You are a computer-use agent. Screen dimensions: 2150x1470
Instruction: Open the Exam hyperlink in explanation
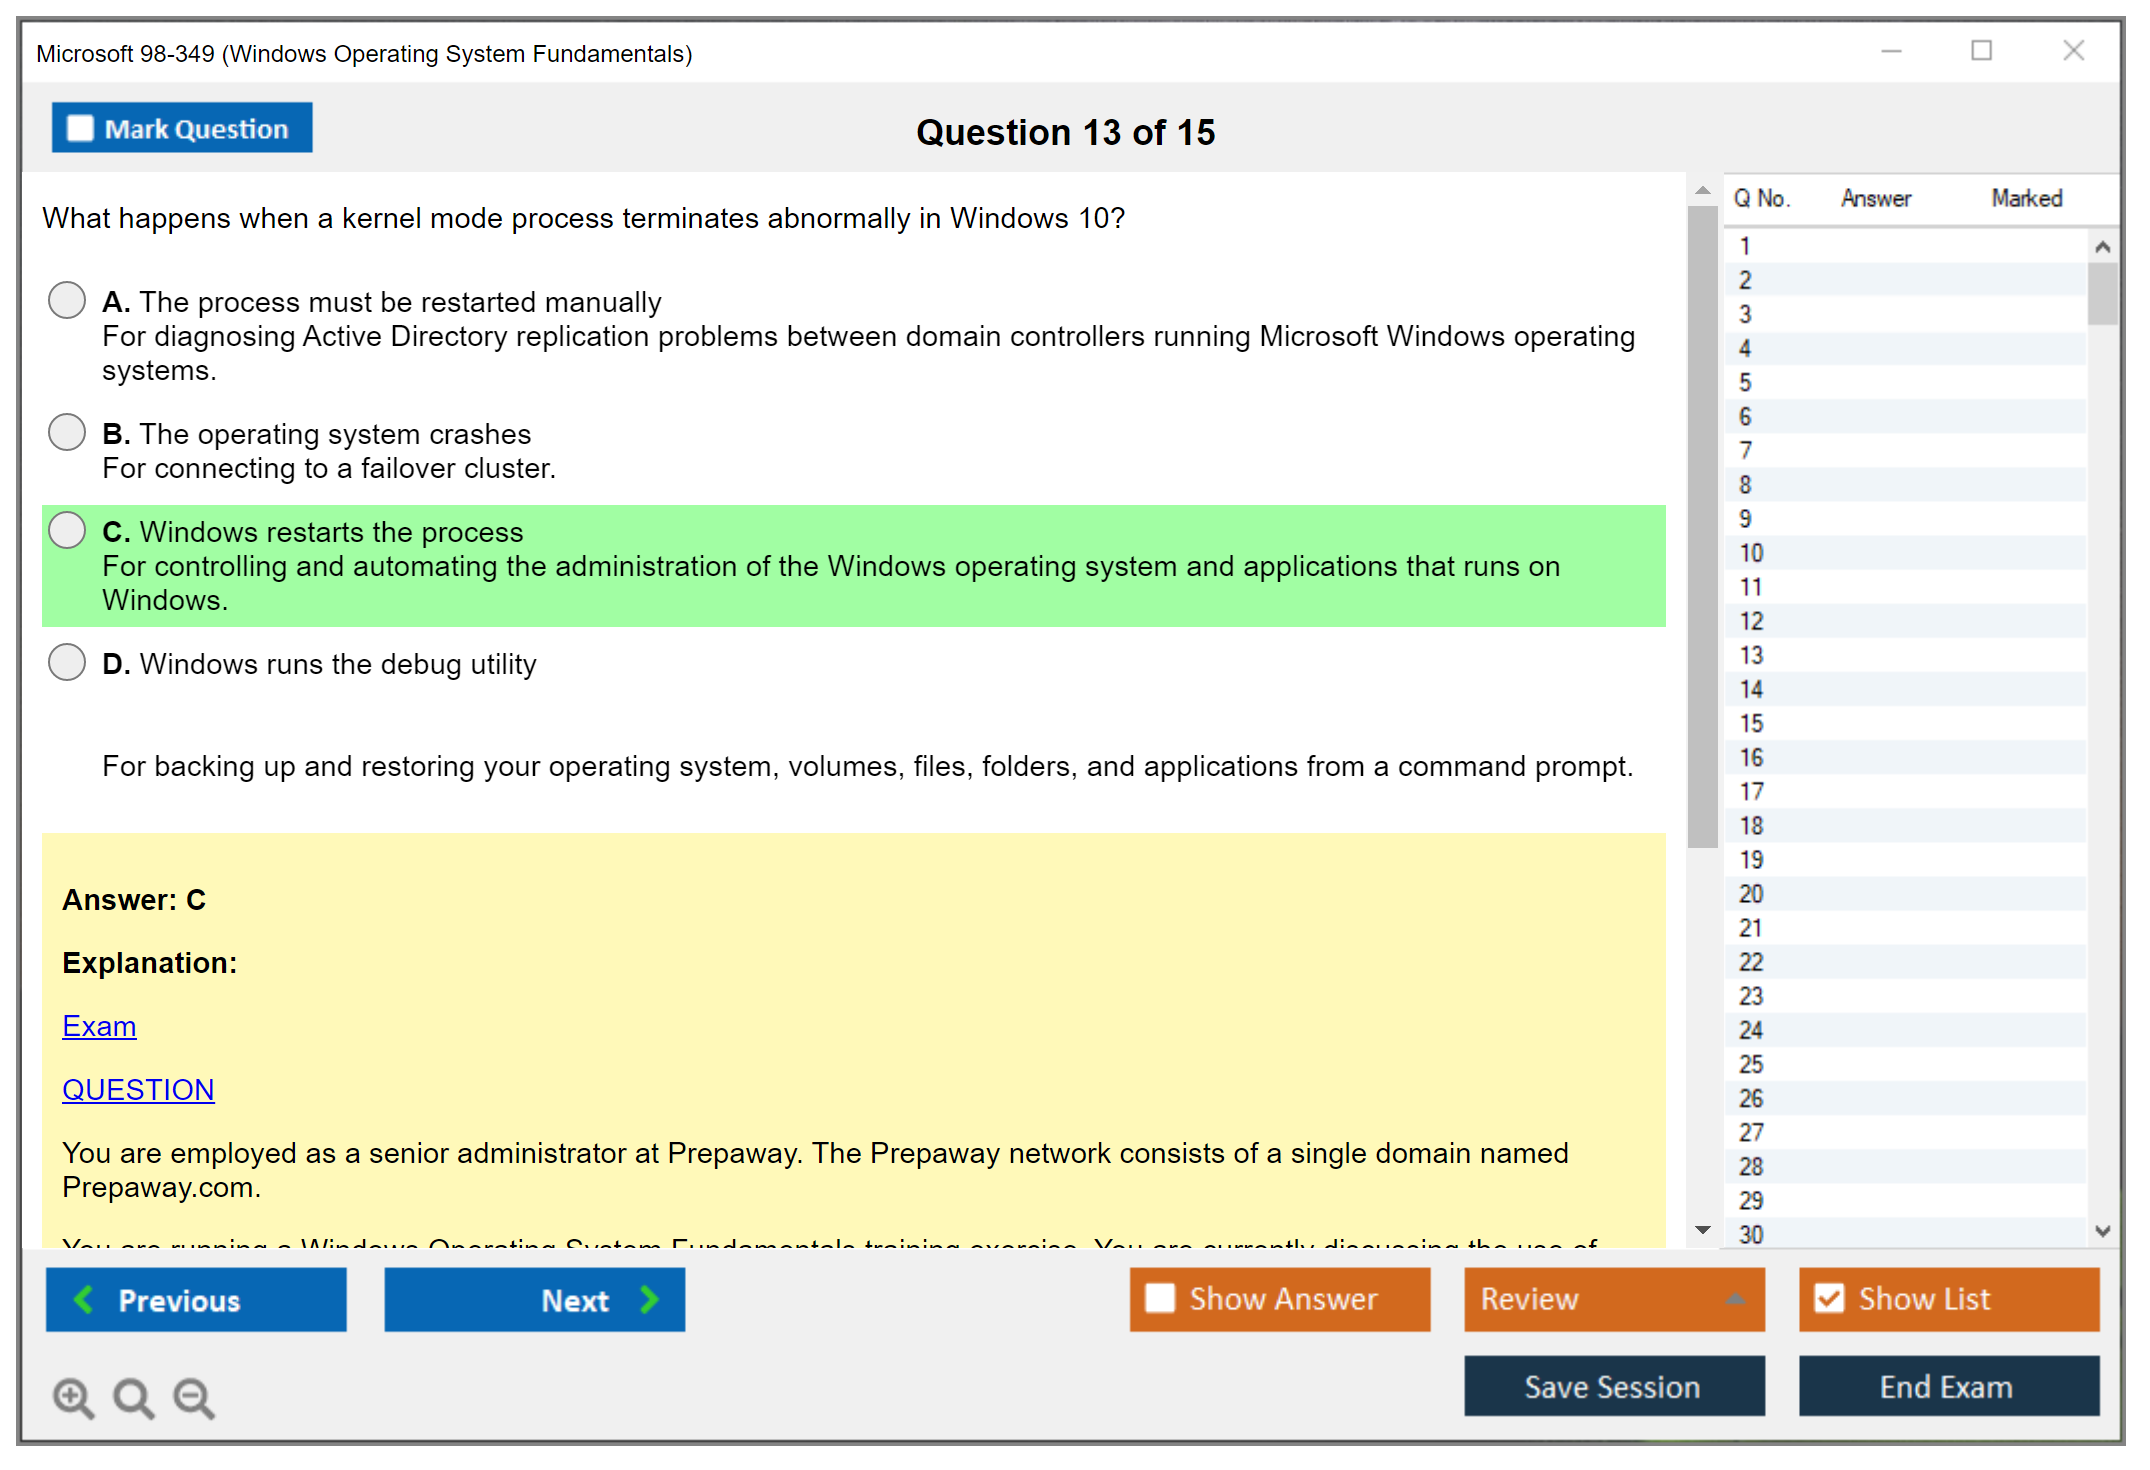[99, 1026]
